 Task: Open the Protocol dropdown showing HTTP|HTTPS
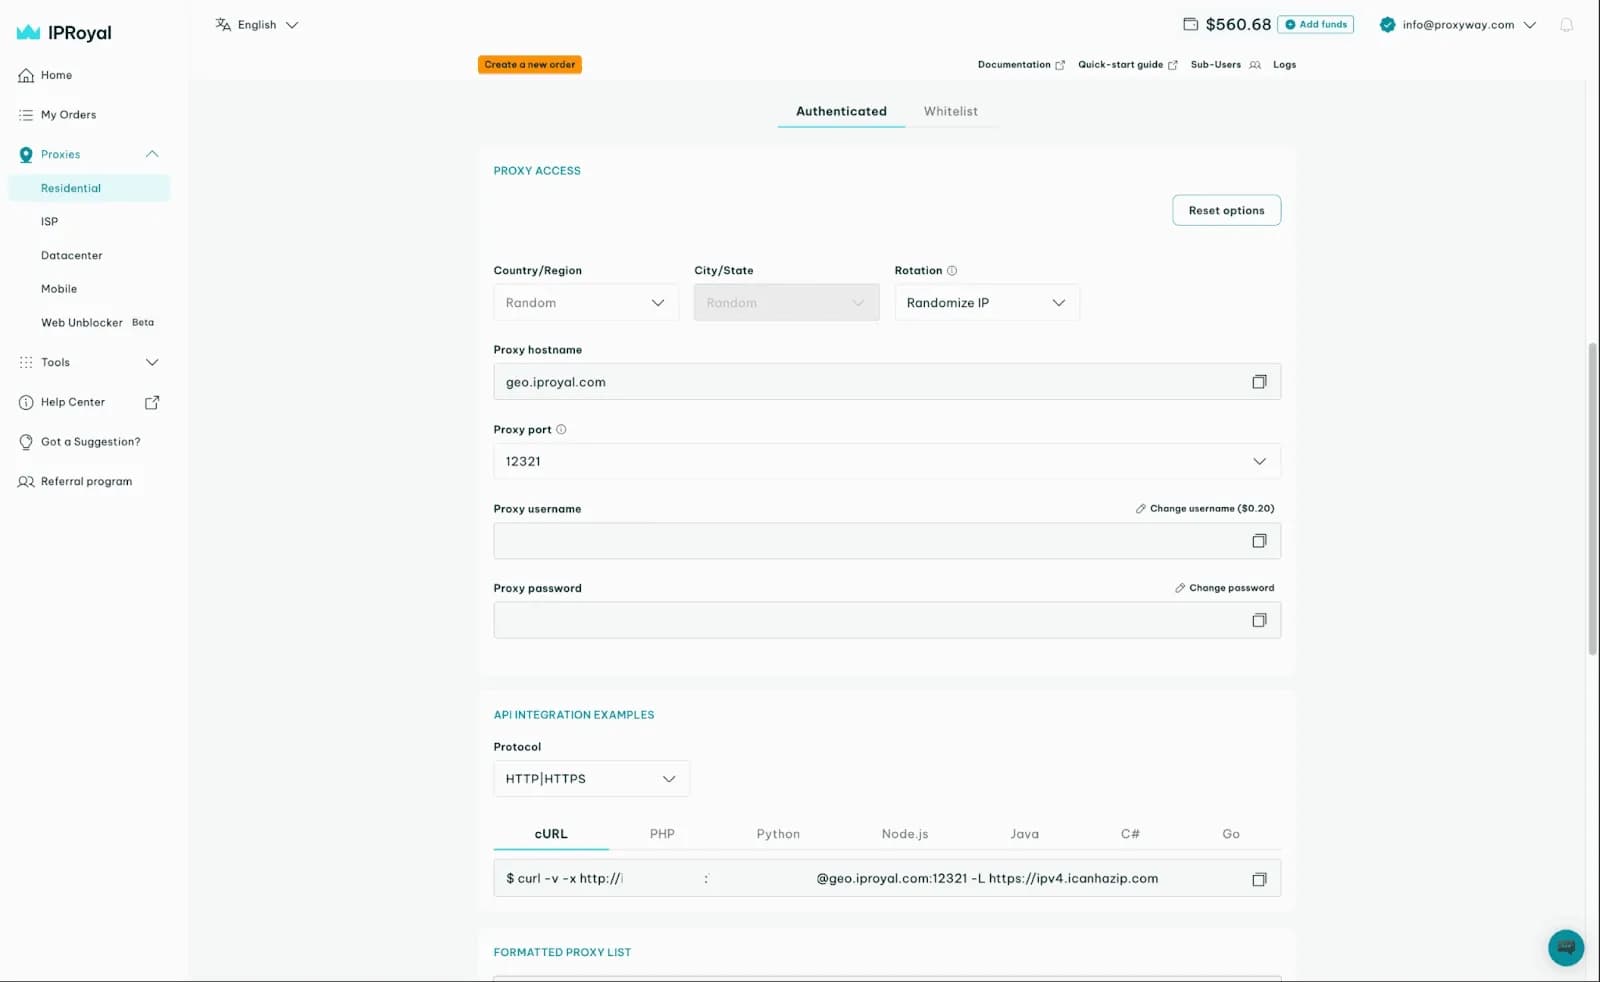pyautogui.click(x=591, y=778)
